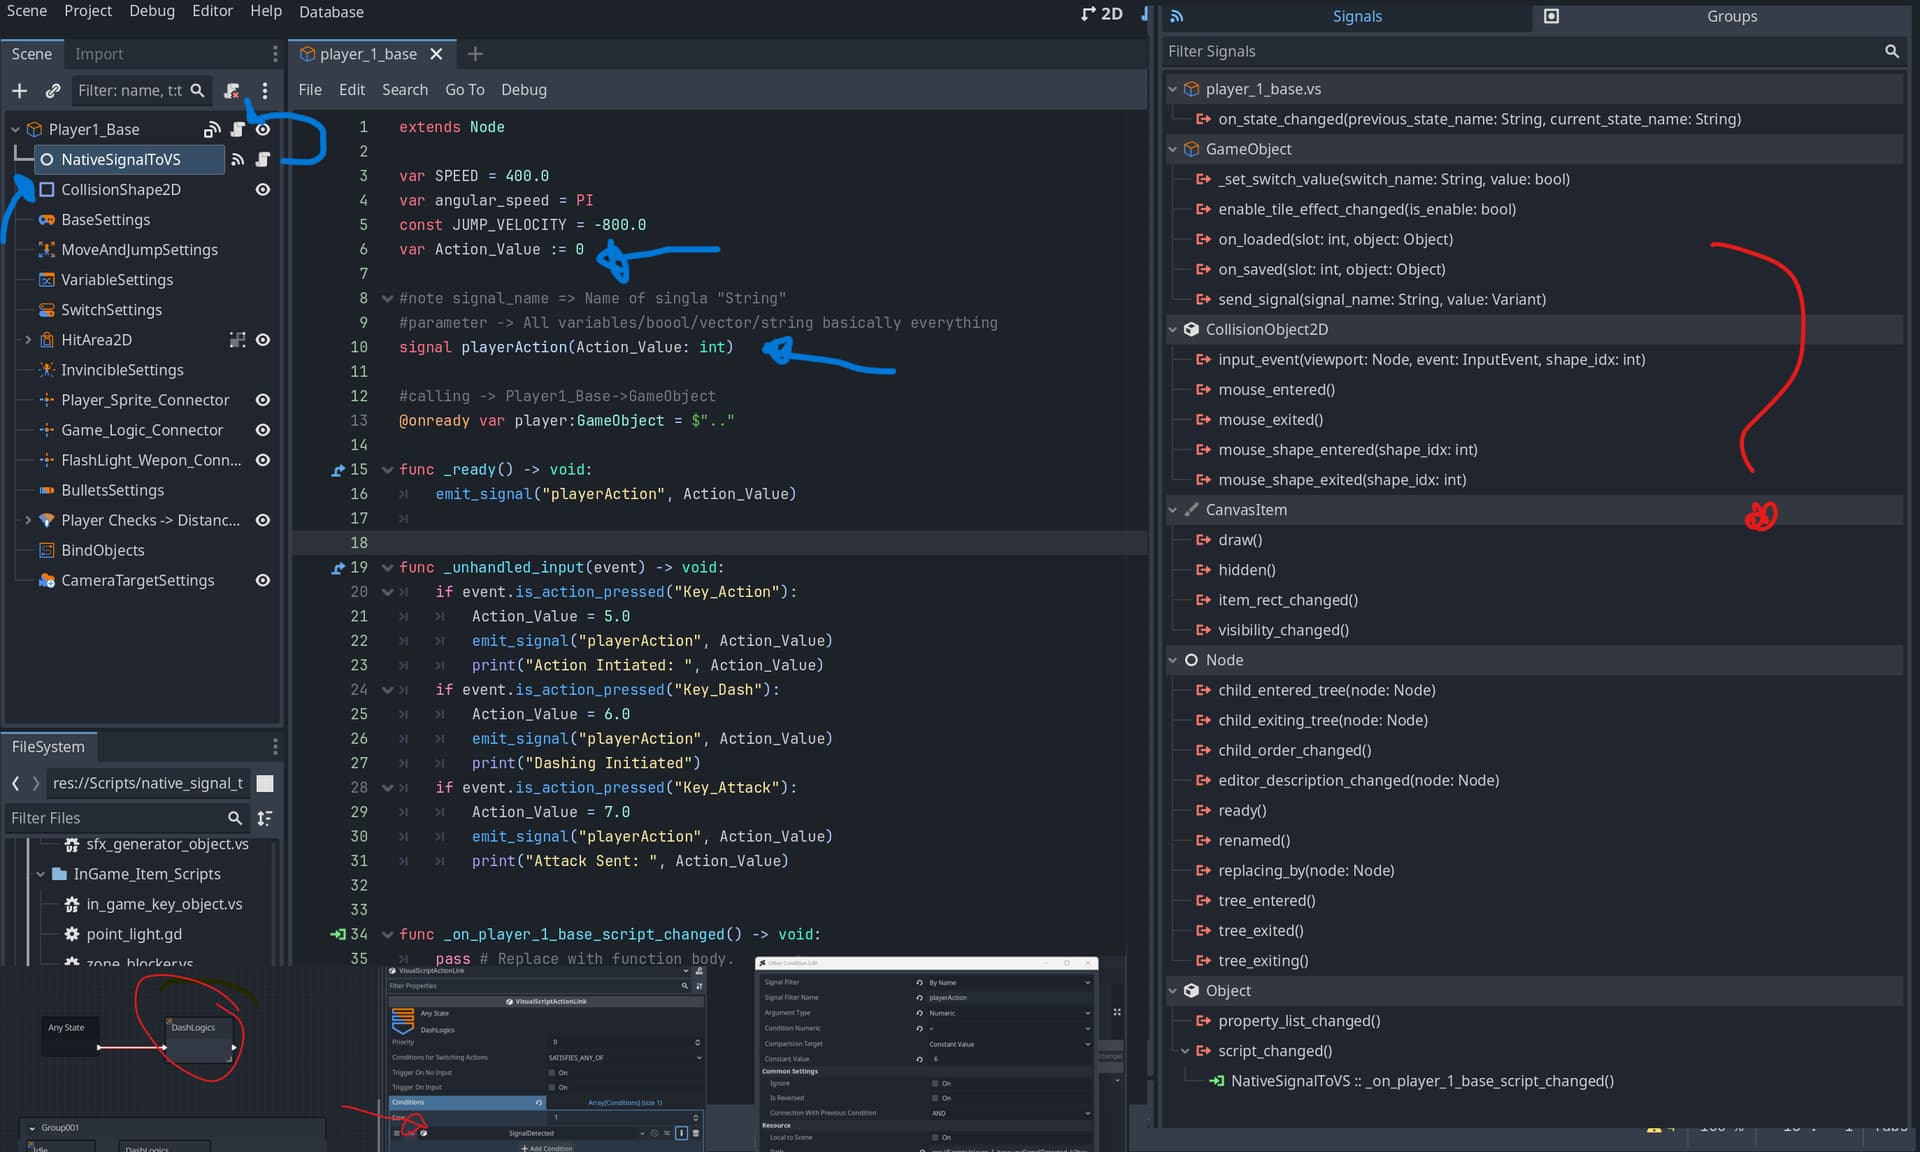Select on_state_changed signal

coord(1479,119)
